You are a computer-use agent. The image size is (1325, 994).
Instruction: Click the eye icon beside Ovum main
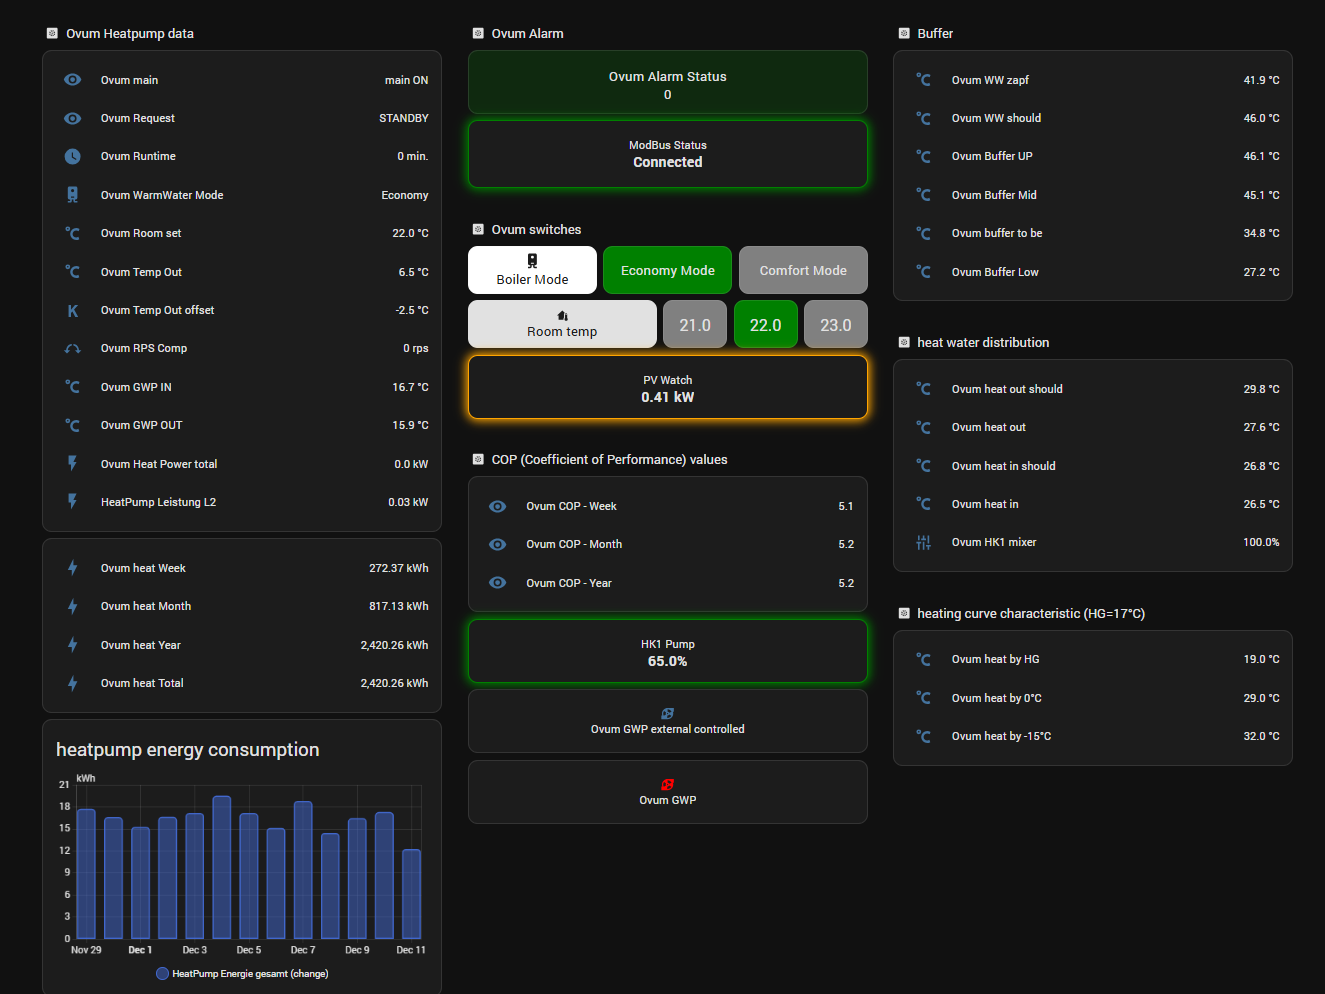pos(73,80)
